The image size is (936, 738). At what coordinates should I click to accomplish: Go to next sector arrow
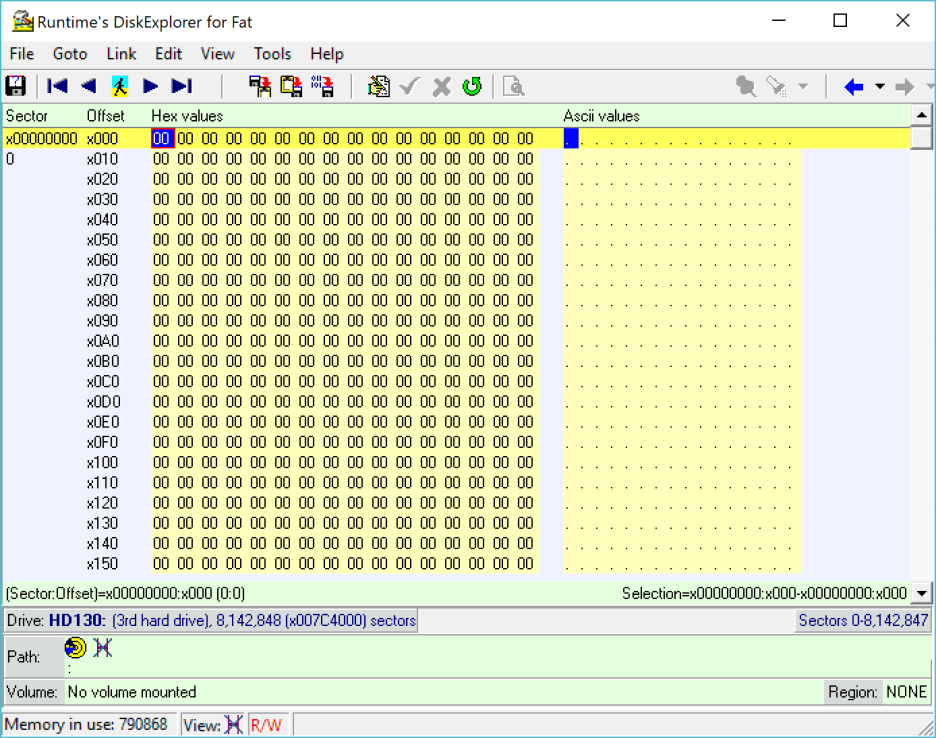pos(151,86)
